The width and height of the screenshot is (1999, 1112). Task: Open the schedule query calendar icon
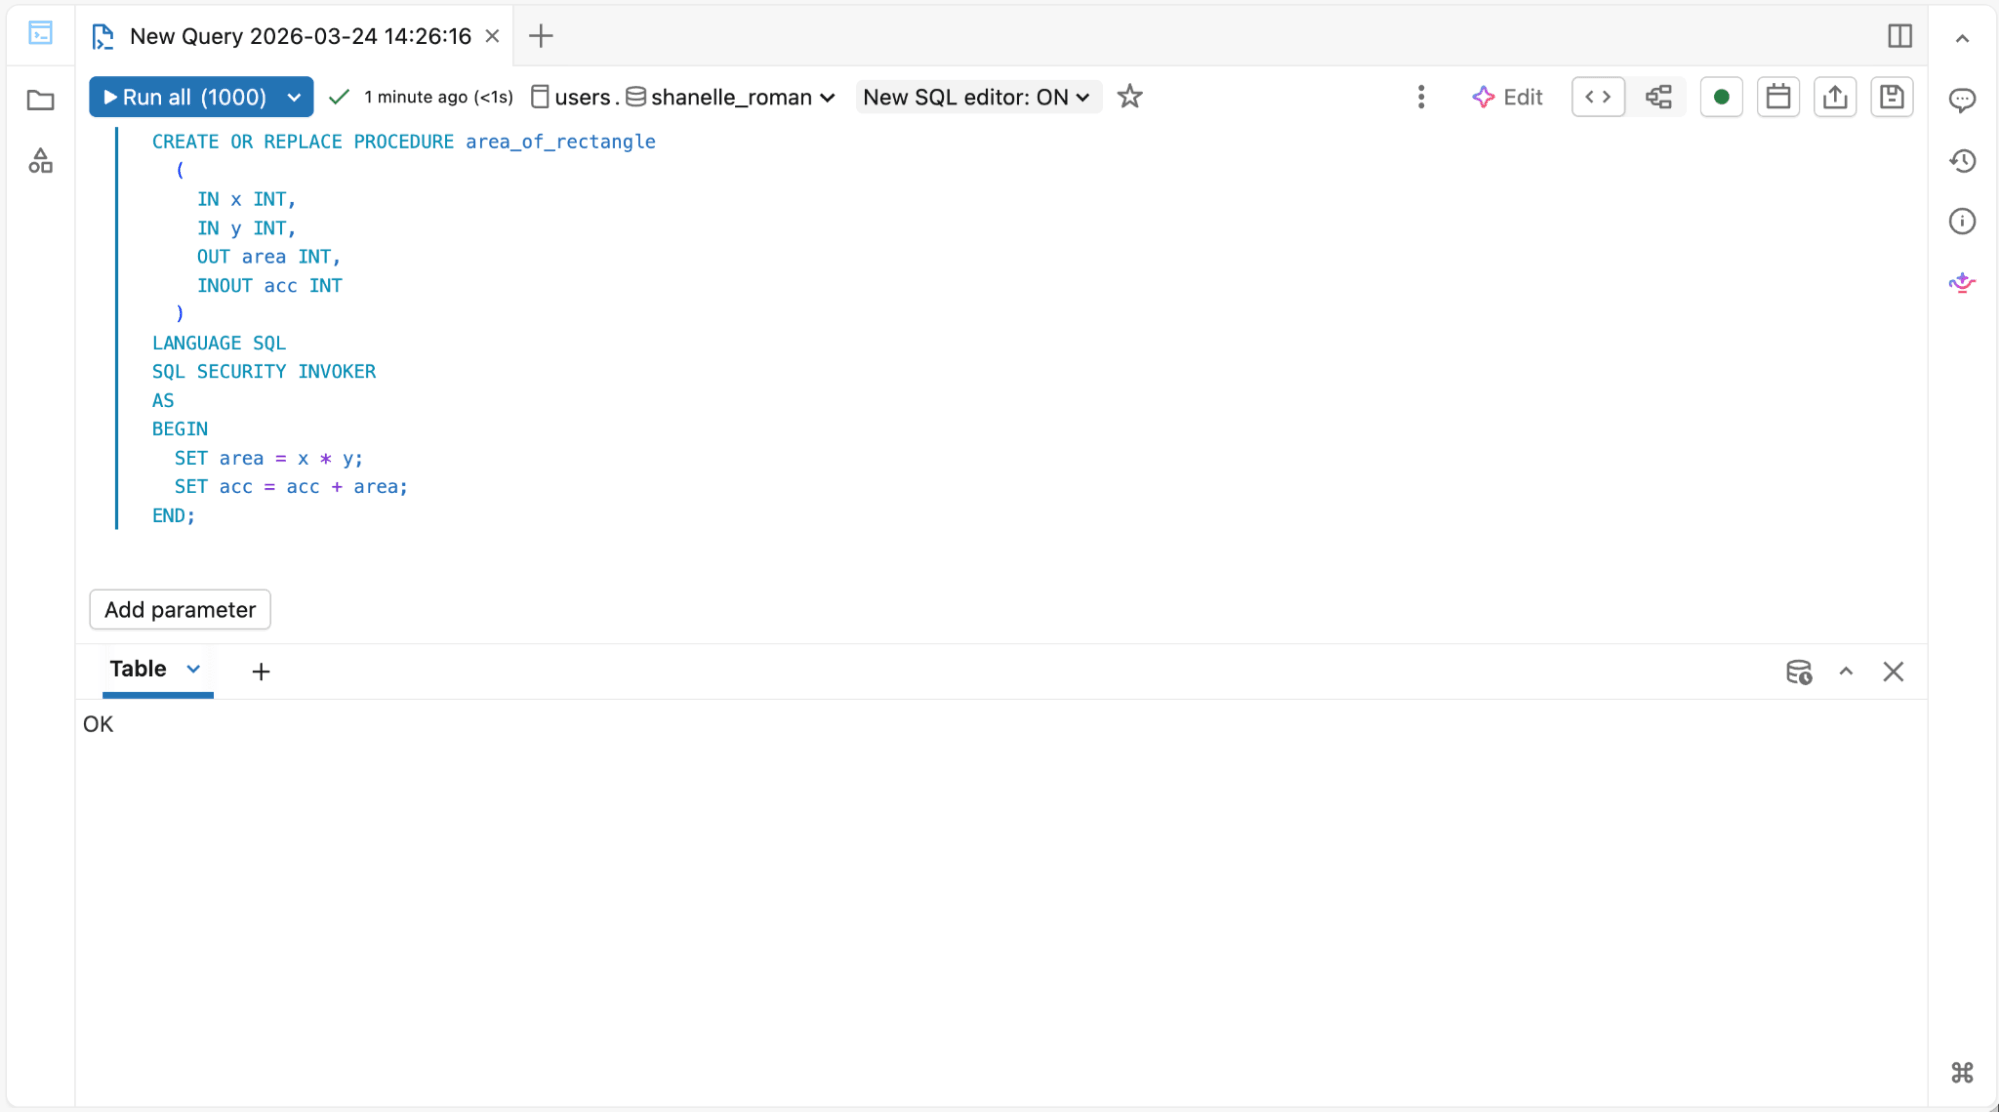point(1778,96)
